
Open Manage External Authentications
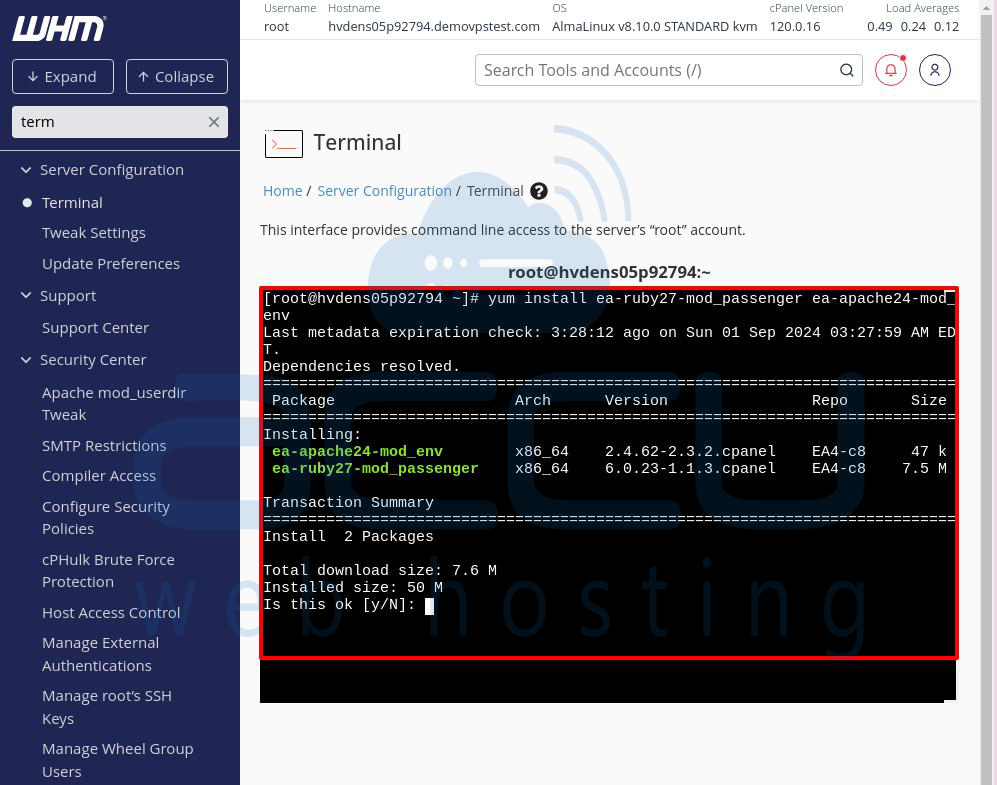pyautogui.click(x=100, y=654)
